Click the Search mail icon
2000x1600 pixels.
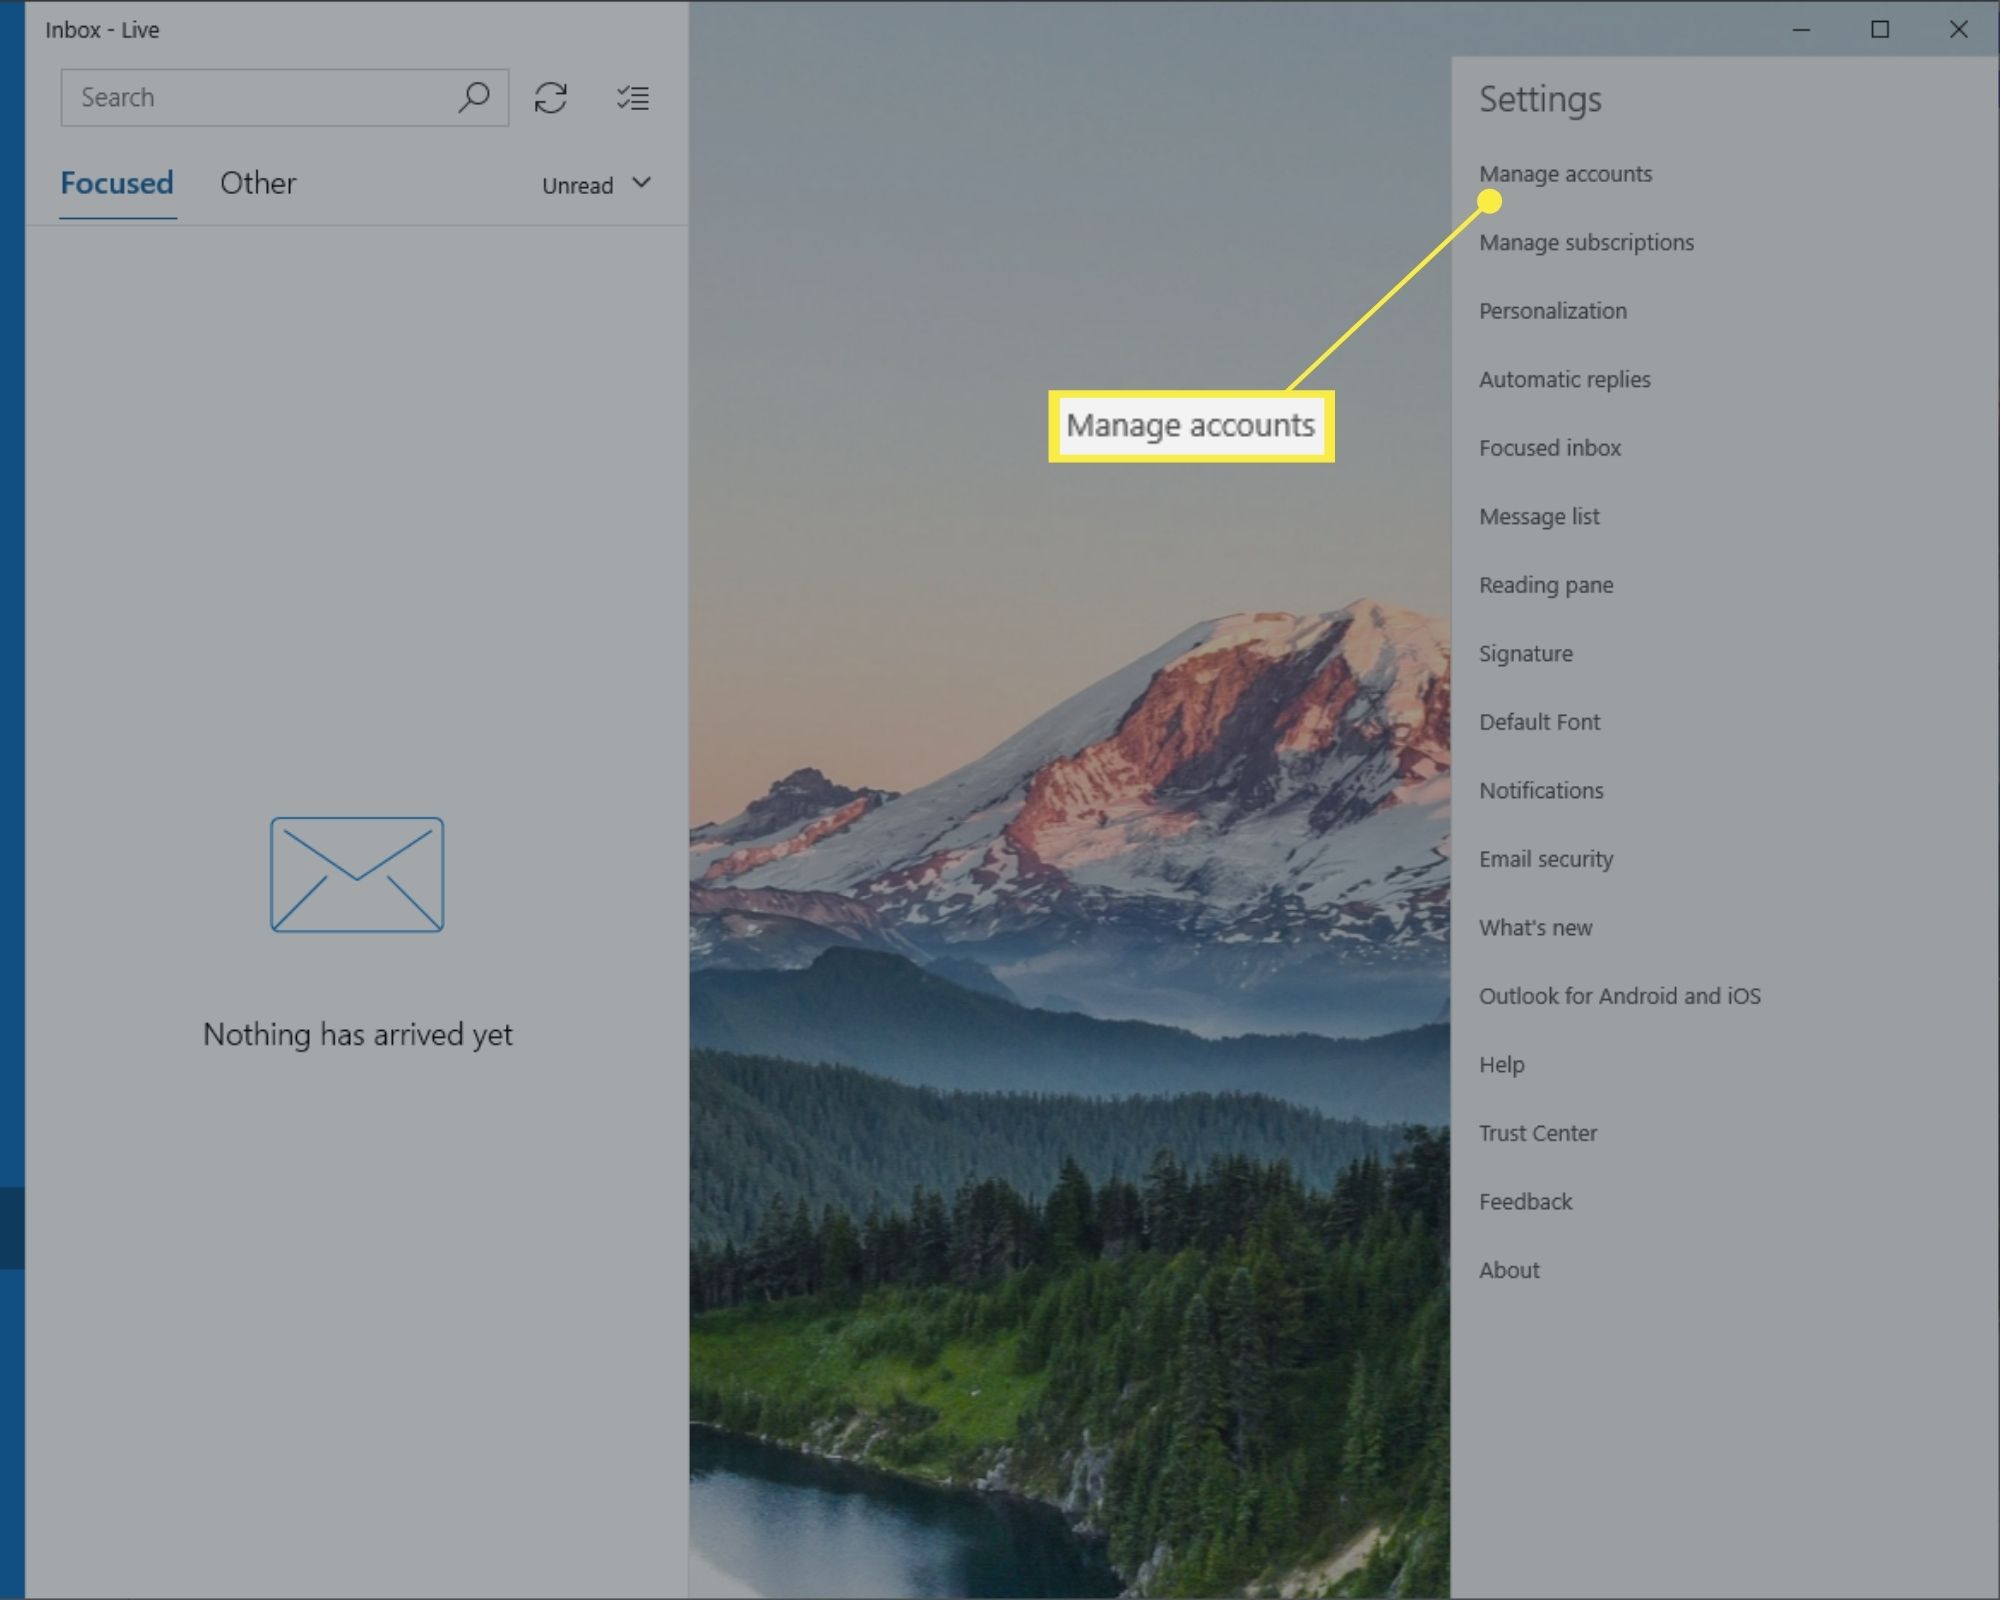click(x=472, y=96)
